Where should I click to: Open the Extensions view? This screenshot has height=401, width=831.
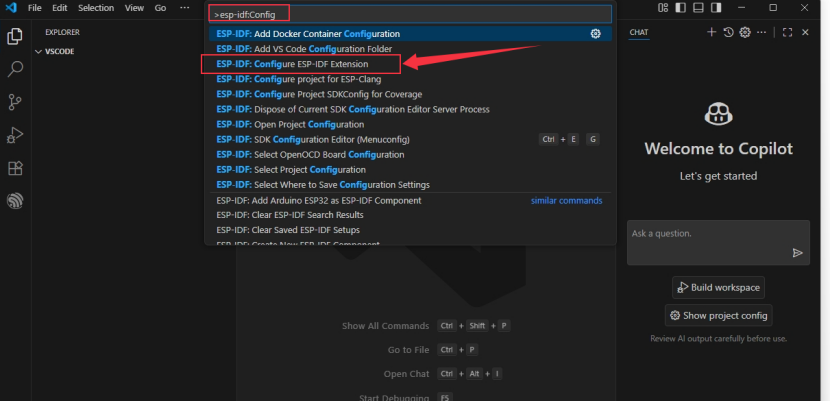point(15,168)
